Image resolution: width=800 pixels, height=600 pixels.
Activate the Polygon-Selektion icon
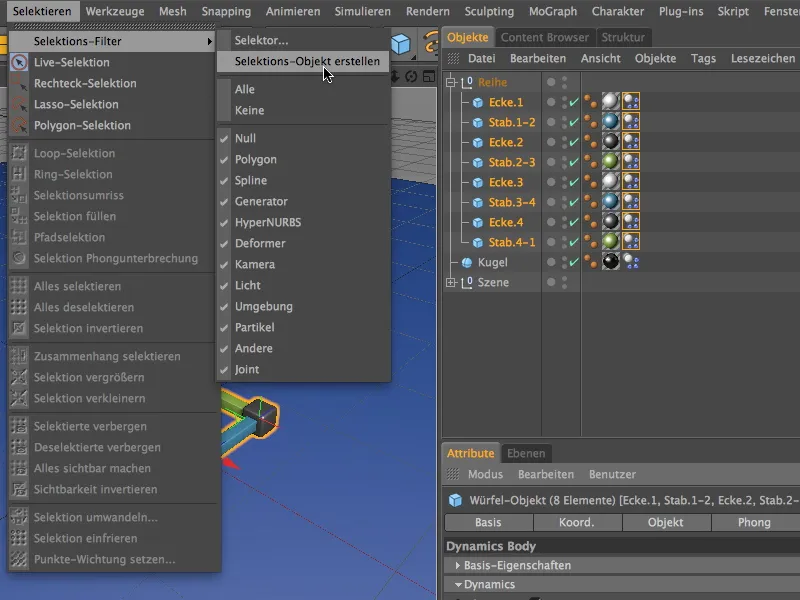[x=19, y=125]
